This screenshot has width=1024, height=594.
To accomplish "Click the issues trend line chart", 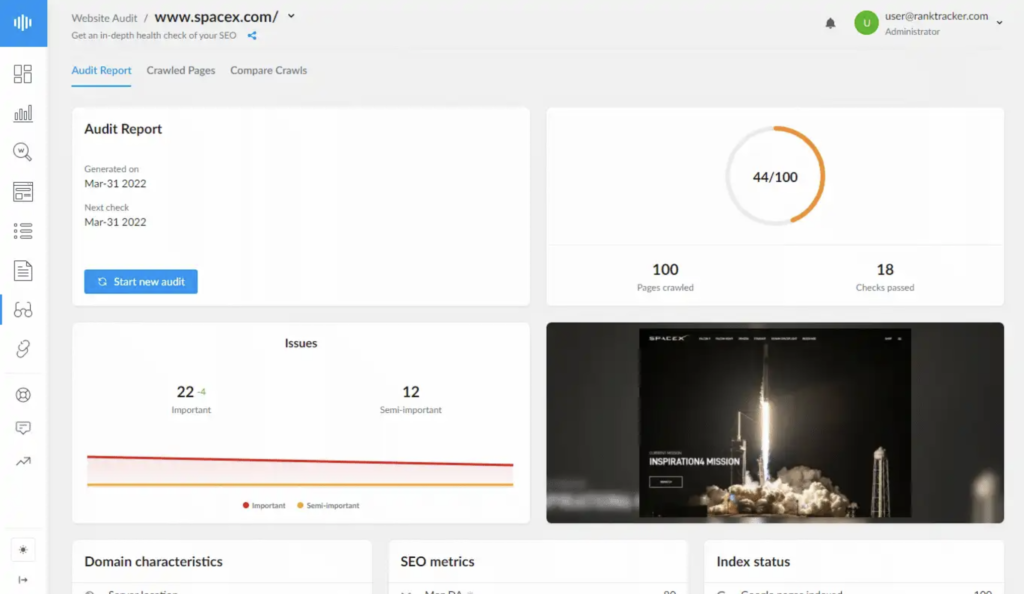I will (x=300, y=471).
